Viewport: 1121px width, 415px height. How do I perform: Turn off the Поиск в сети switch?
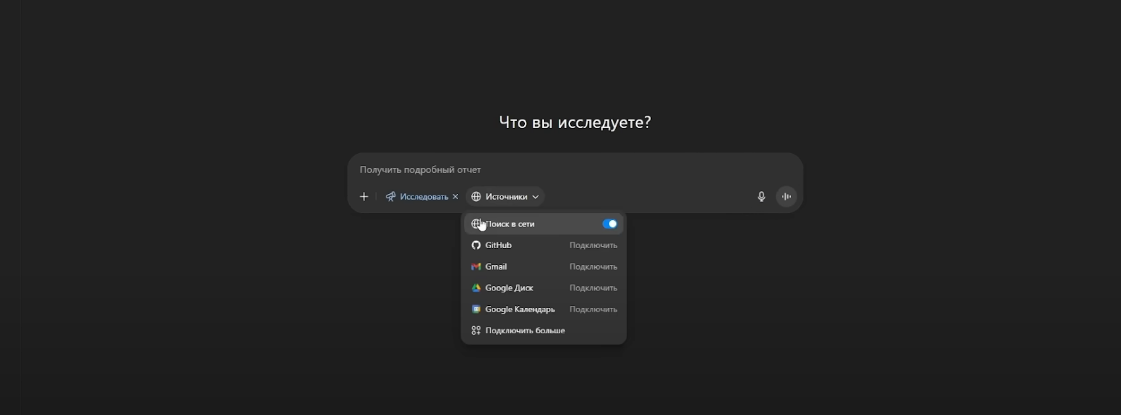click(x=610, y=224)
